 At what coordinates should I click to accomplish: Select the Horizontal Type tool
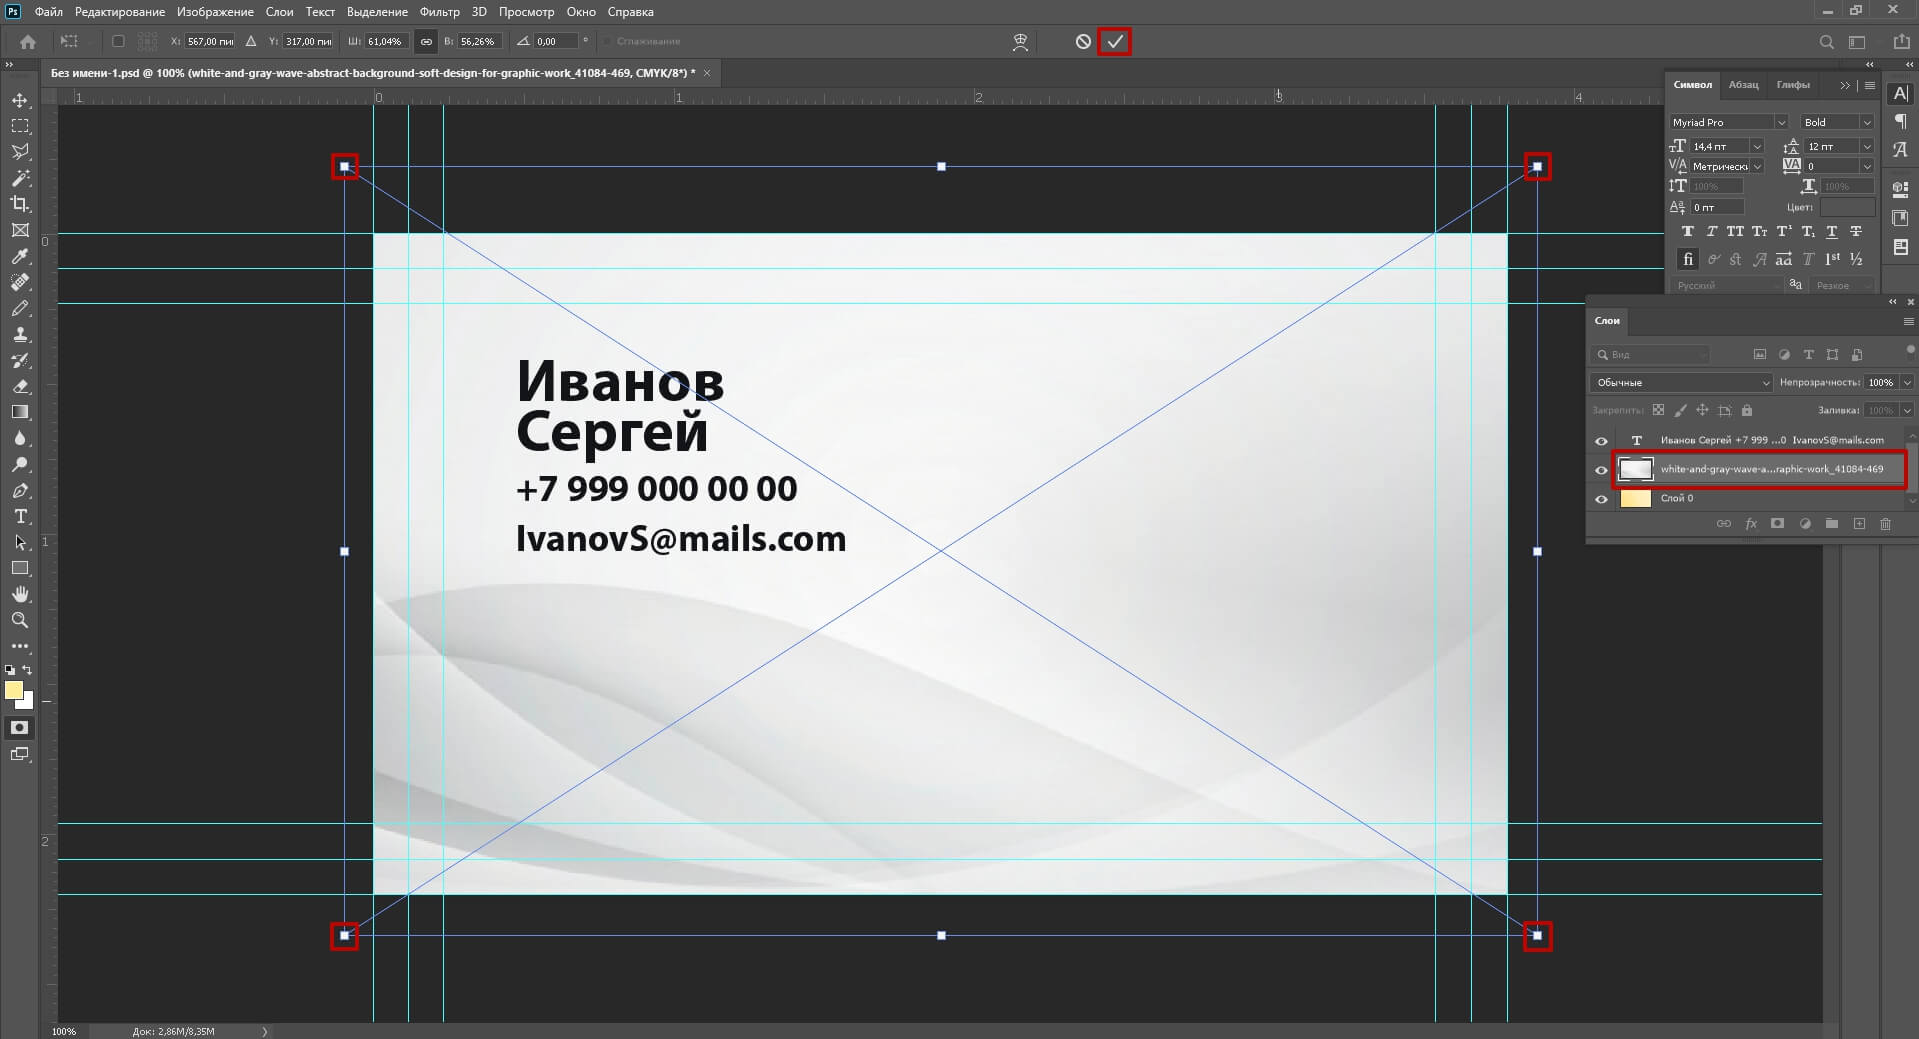coord(20,516)
